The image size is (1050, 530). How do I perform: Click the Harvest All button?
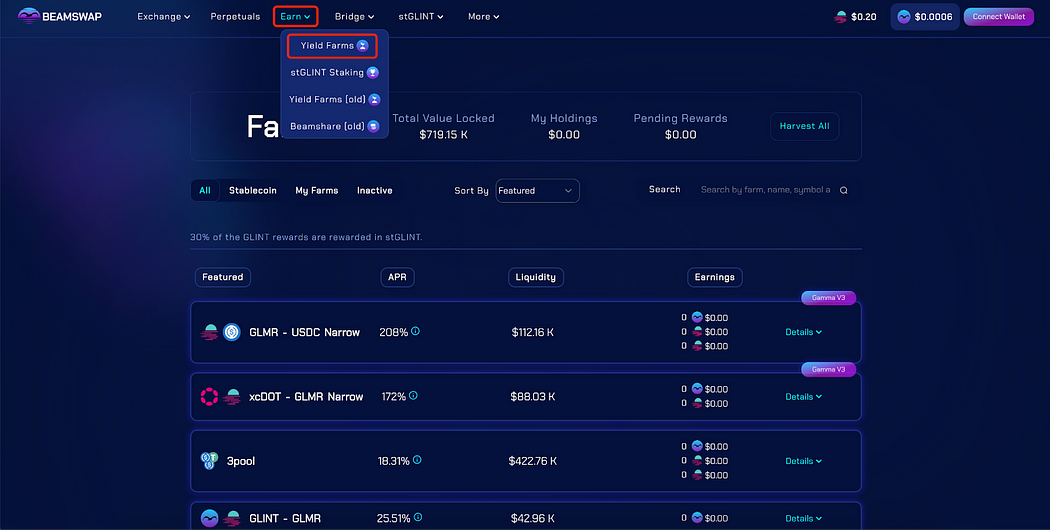click(x=804, y=126)
